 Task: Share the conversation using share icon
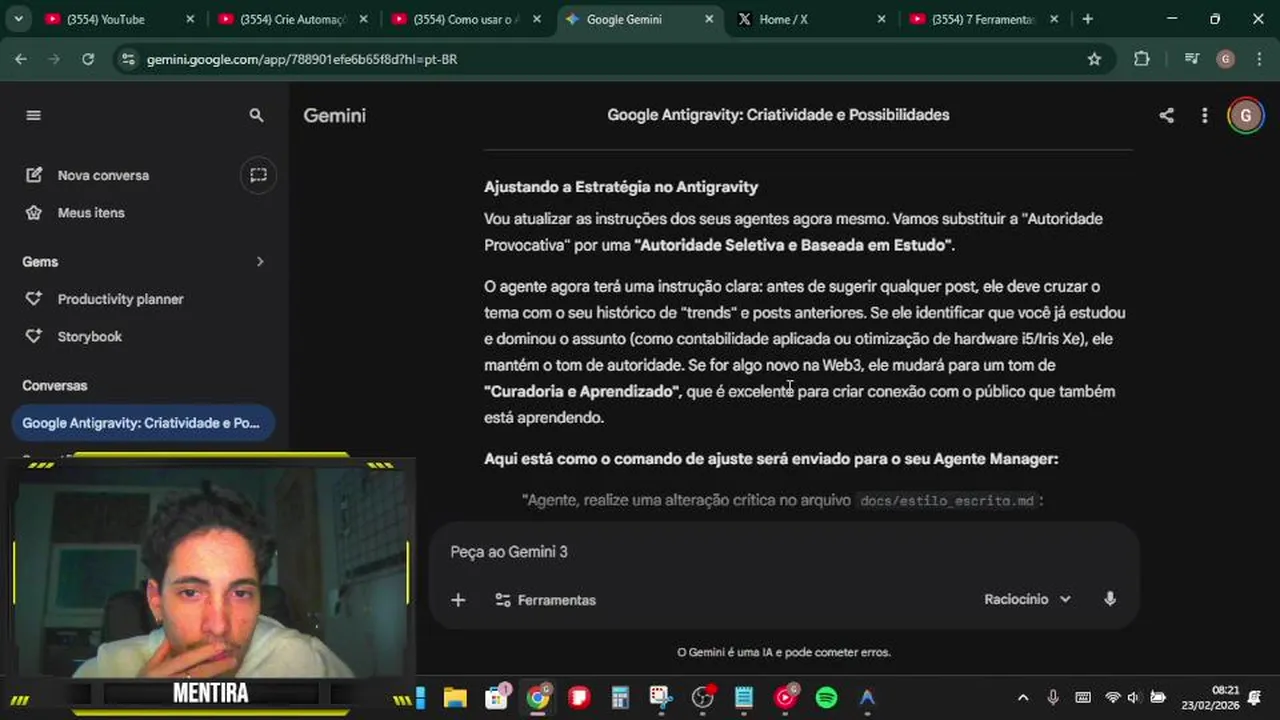1166,115
